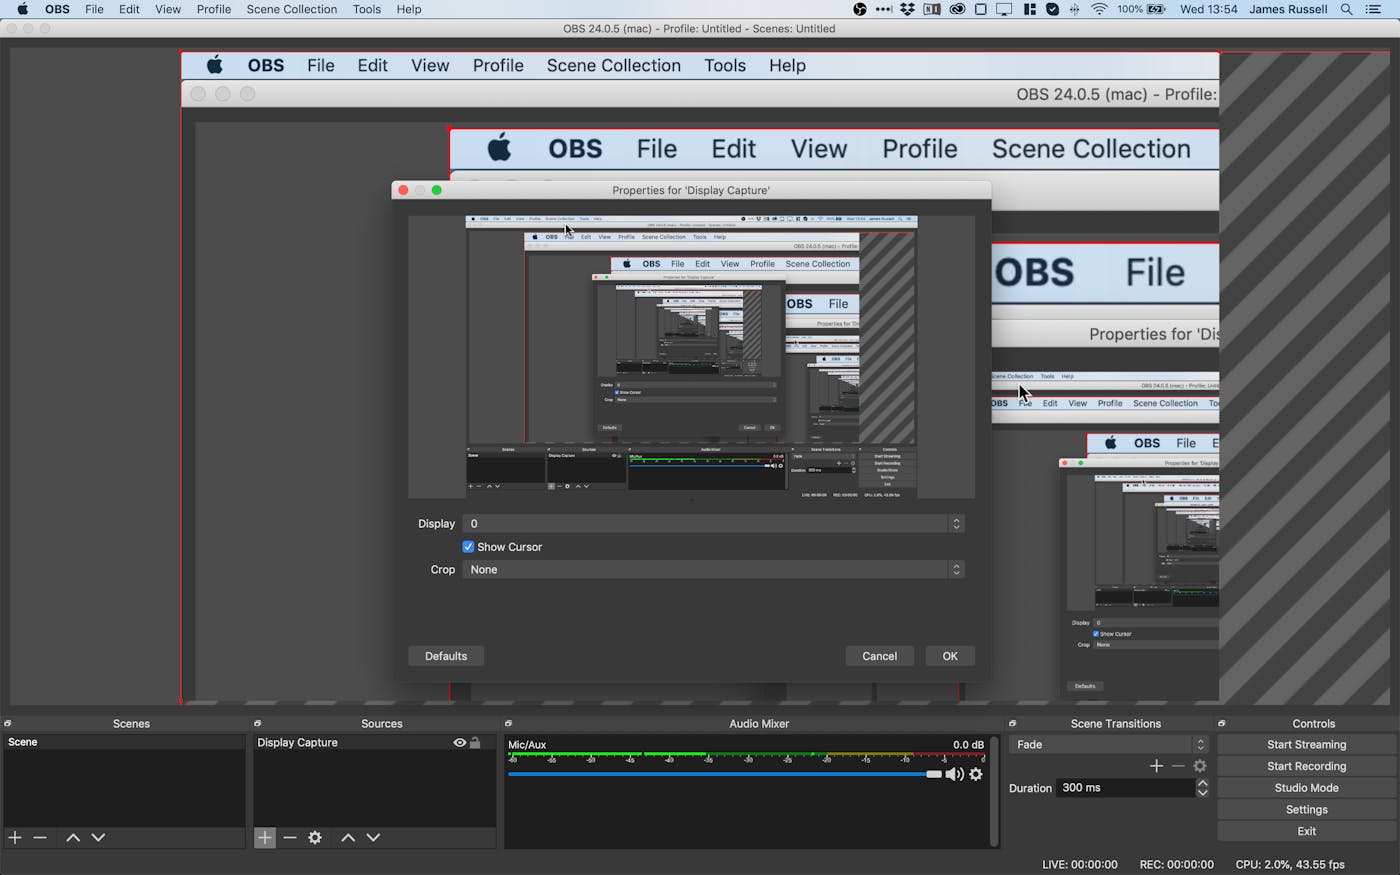Click the Start Recording button
Viewport: 1400px width, 875px height.
click(x=1306, y=766)
